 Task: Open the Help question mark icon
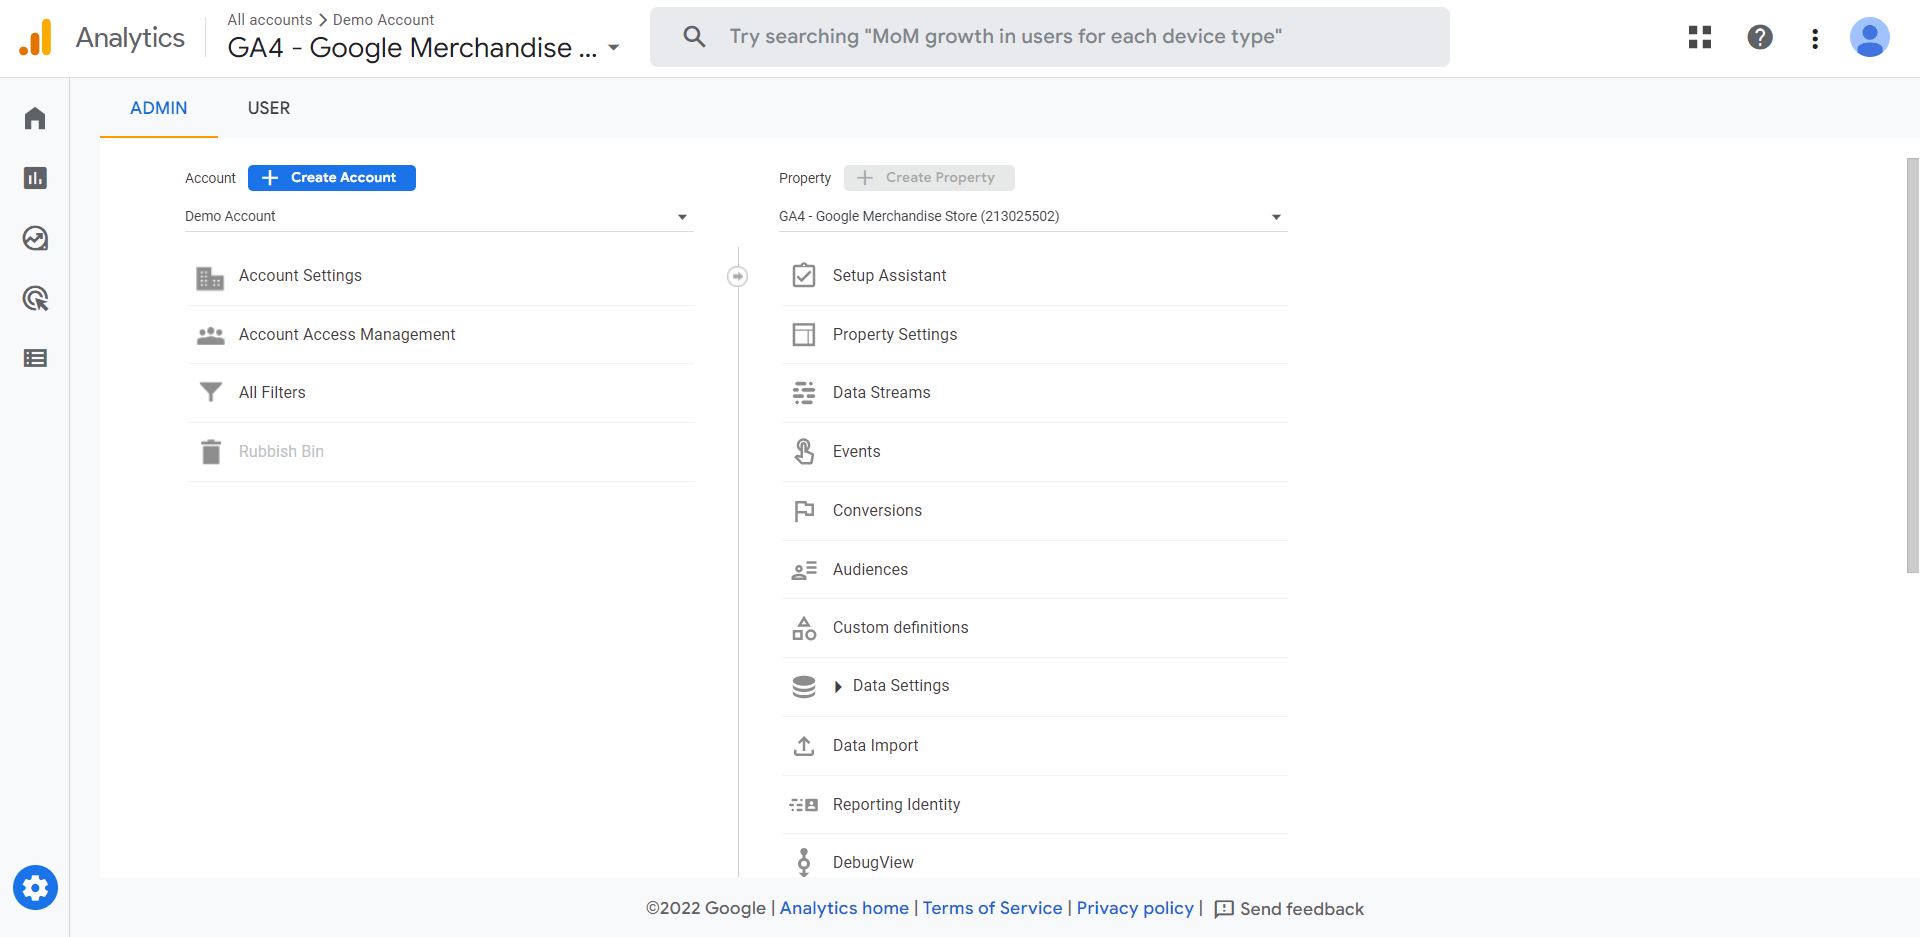(x=1760, y=37)
